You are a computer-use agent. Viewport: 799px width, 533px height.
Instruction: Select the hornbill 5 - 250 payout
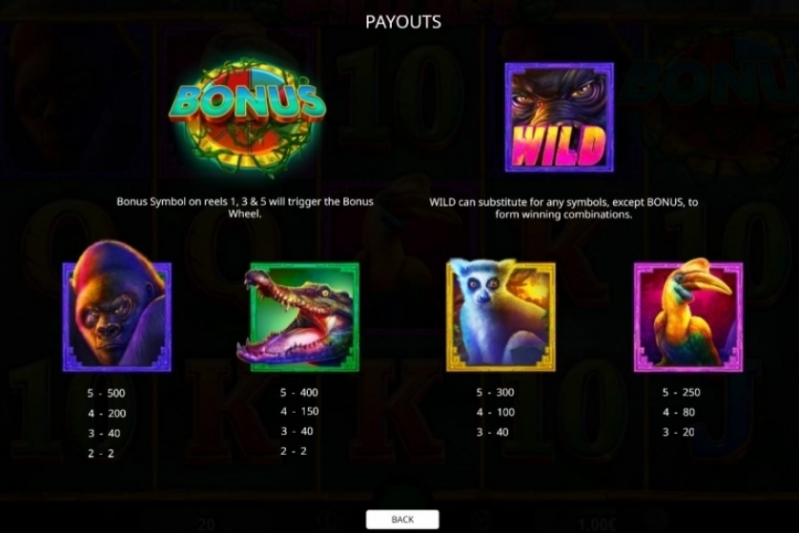click(x=681, y=392)
